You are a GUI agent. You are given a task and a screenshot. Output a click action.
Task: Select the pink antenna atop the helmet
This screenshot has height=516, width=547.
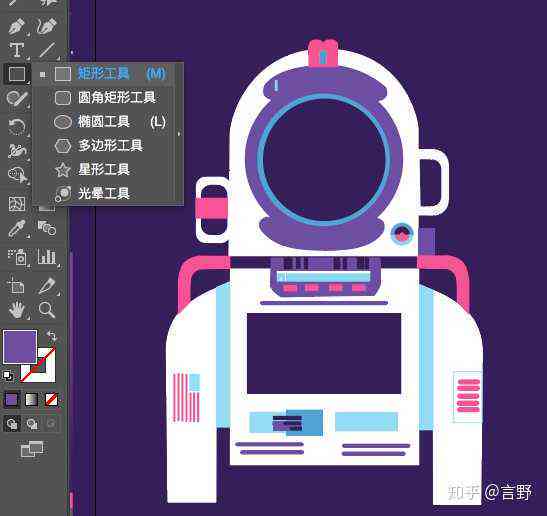(323, 53)
